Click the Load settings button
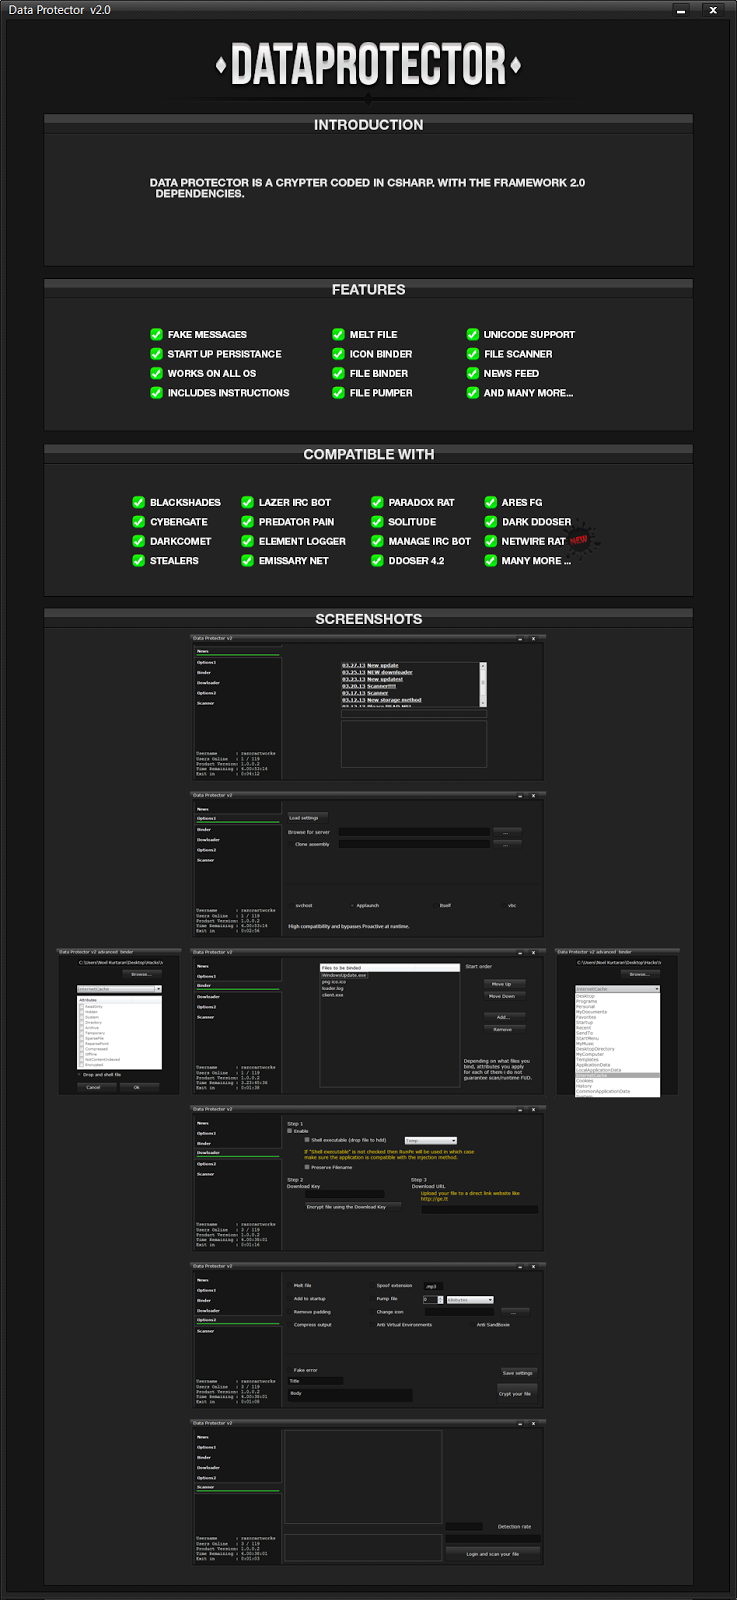 (x=308, y=818)
